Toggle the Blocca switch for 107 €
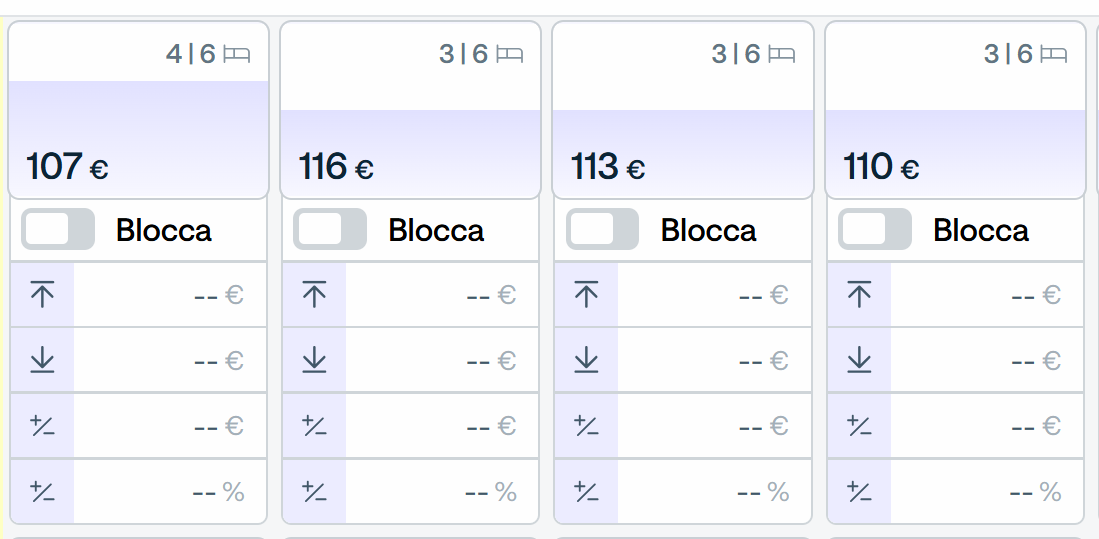The height and width of the screenshot is (539, 1099). (57, 229)
